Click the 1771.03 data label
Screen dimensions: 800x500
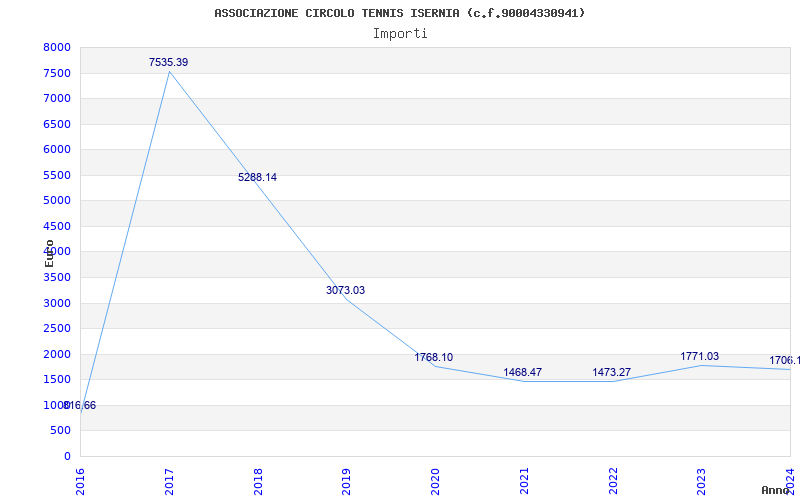coord(699,356)
